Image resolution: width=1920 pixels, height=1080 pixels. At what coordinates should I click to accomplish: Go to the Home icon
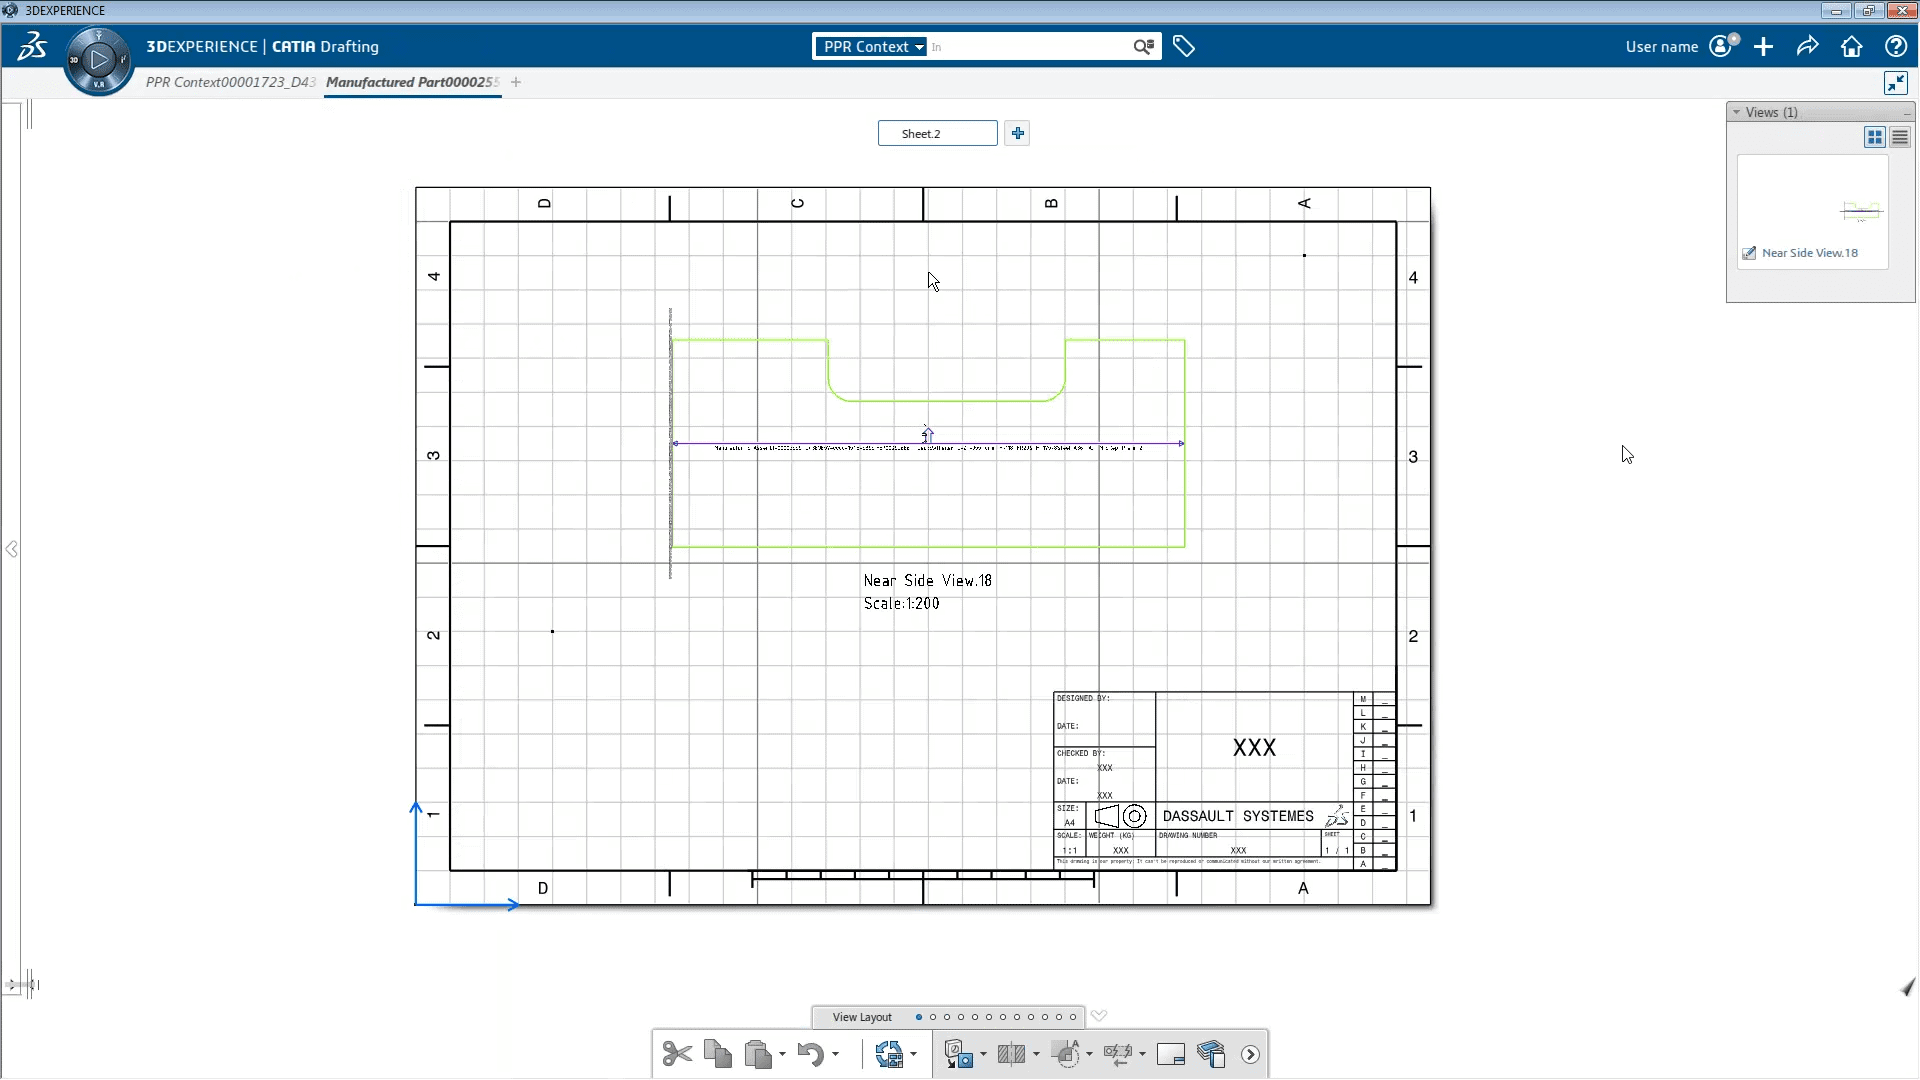1851,47
